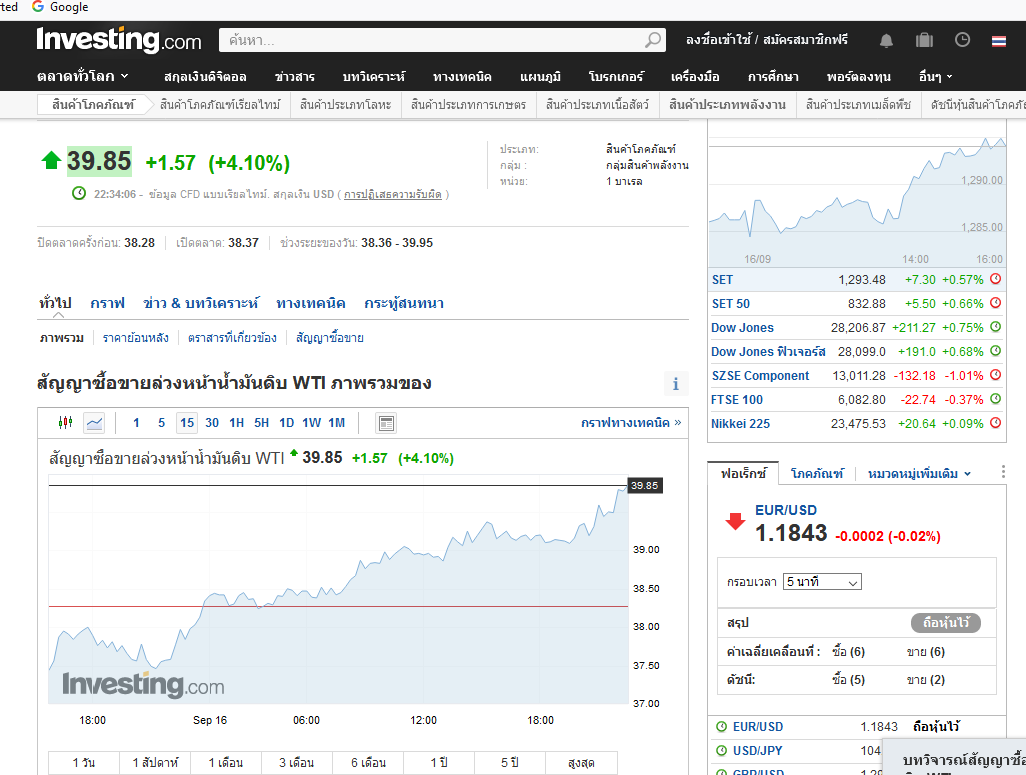Click the info icon beside WTI overview heading
Image resolution: width=1026 pixels, height=775 pixels.
click(x=676, y=383)
